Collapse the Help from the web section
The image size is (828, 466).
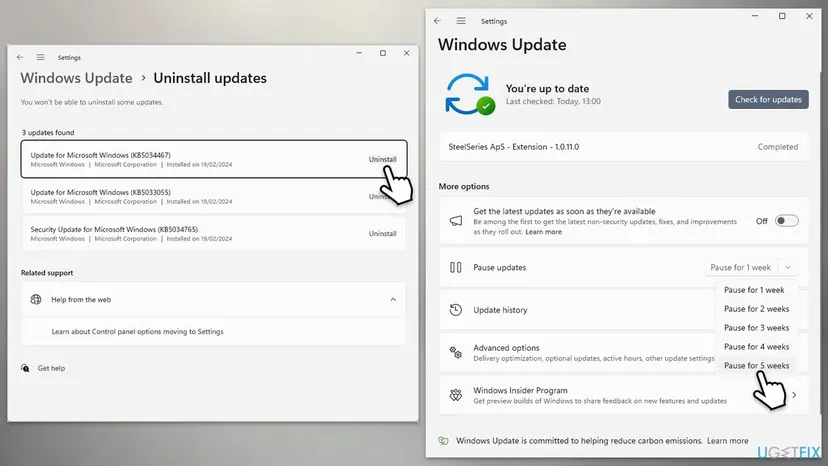(393, 300)
